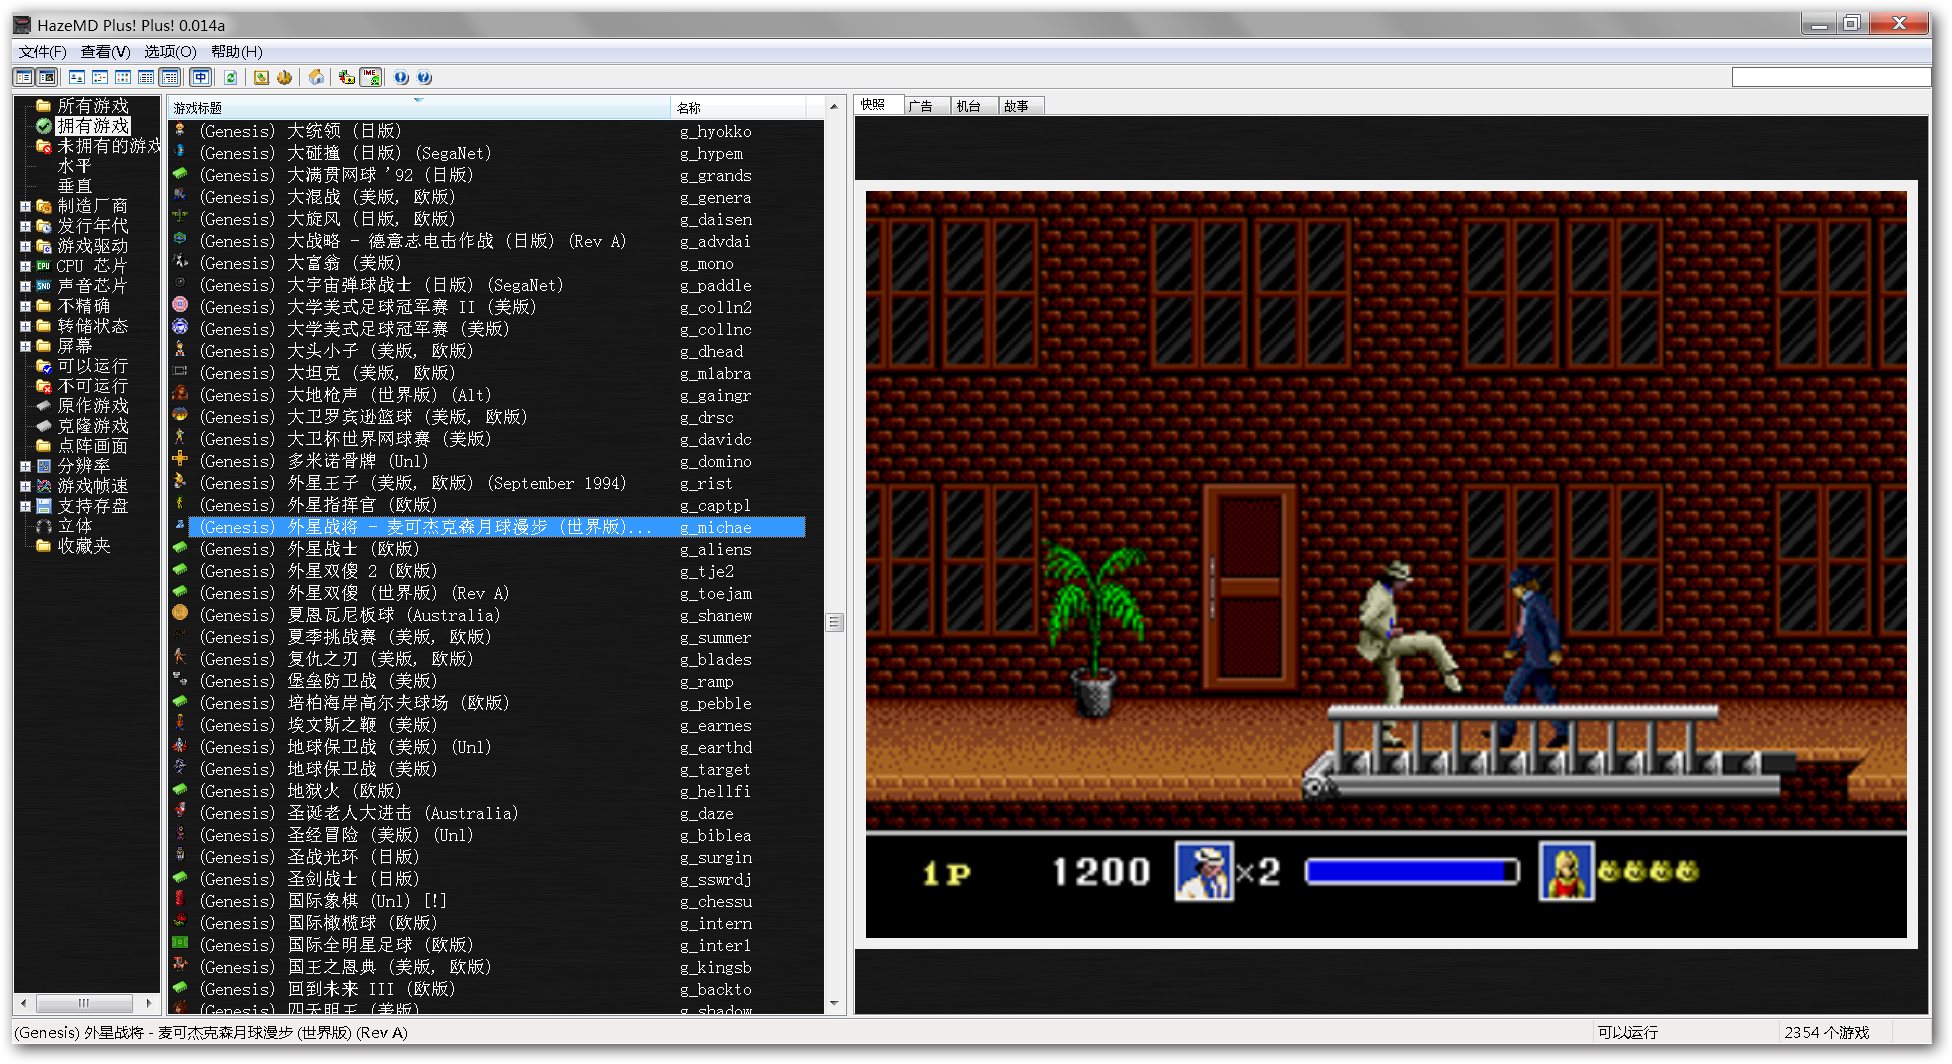
Task: Click the red-green arrows folder icon
Action: point(347,77)
